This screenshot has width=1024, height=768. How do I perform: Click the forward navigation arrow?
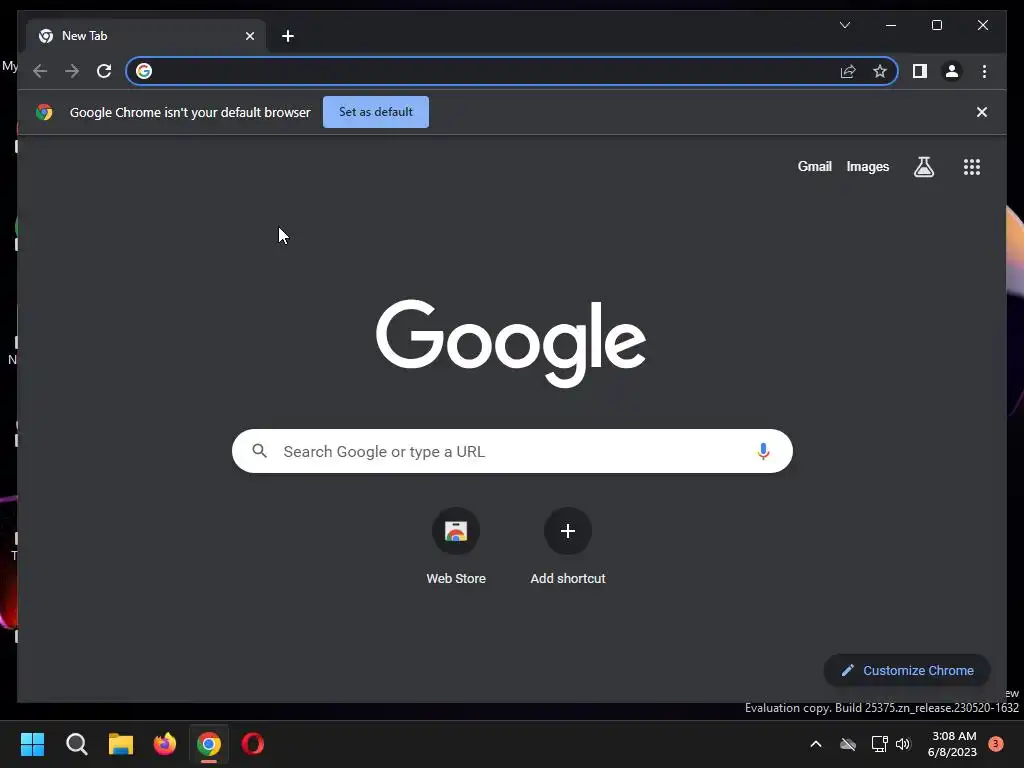72,71
